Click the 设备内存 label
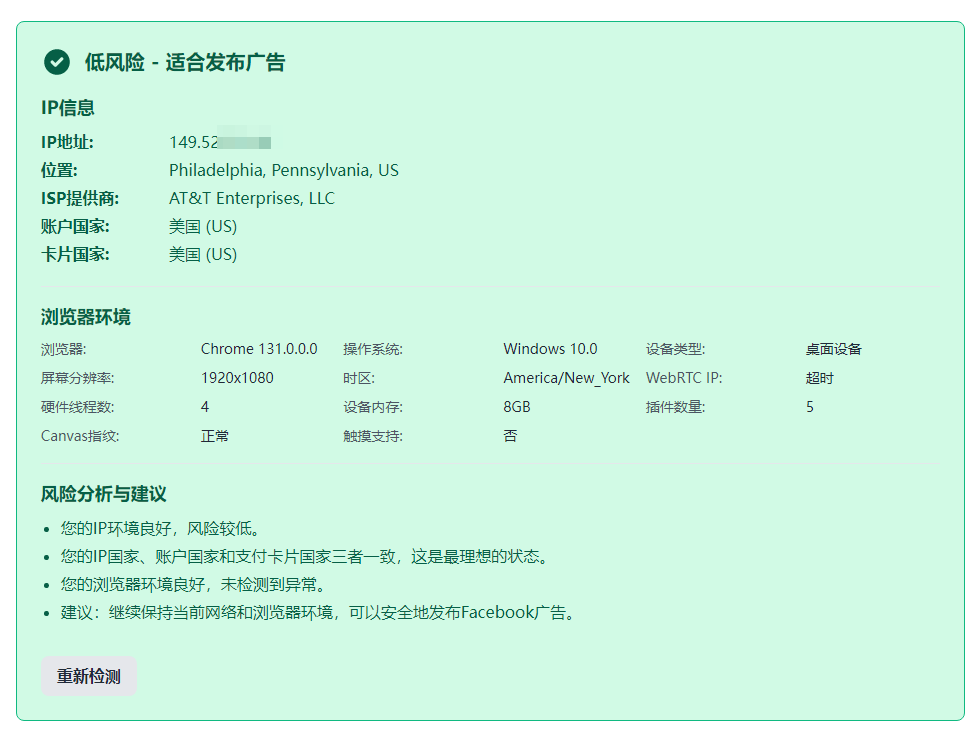This screenshot has height=743, width=976. 373,407
